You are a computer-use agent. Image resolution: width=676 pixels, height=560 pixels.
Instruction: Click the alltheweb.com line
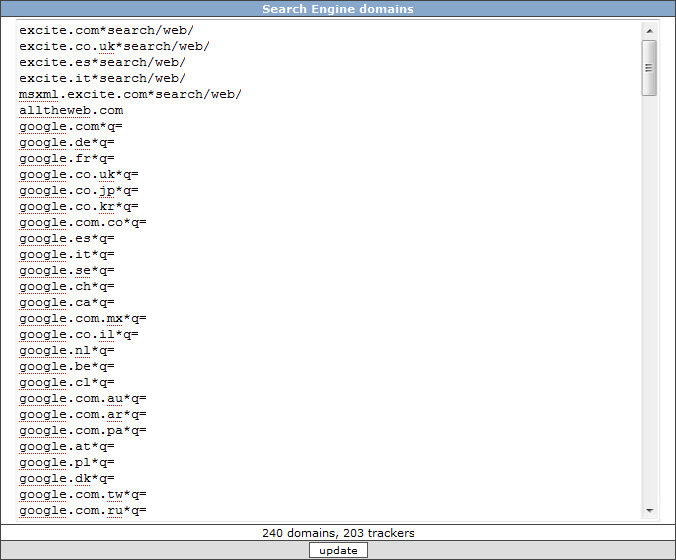point(71,110)
